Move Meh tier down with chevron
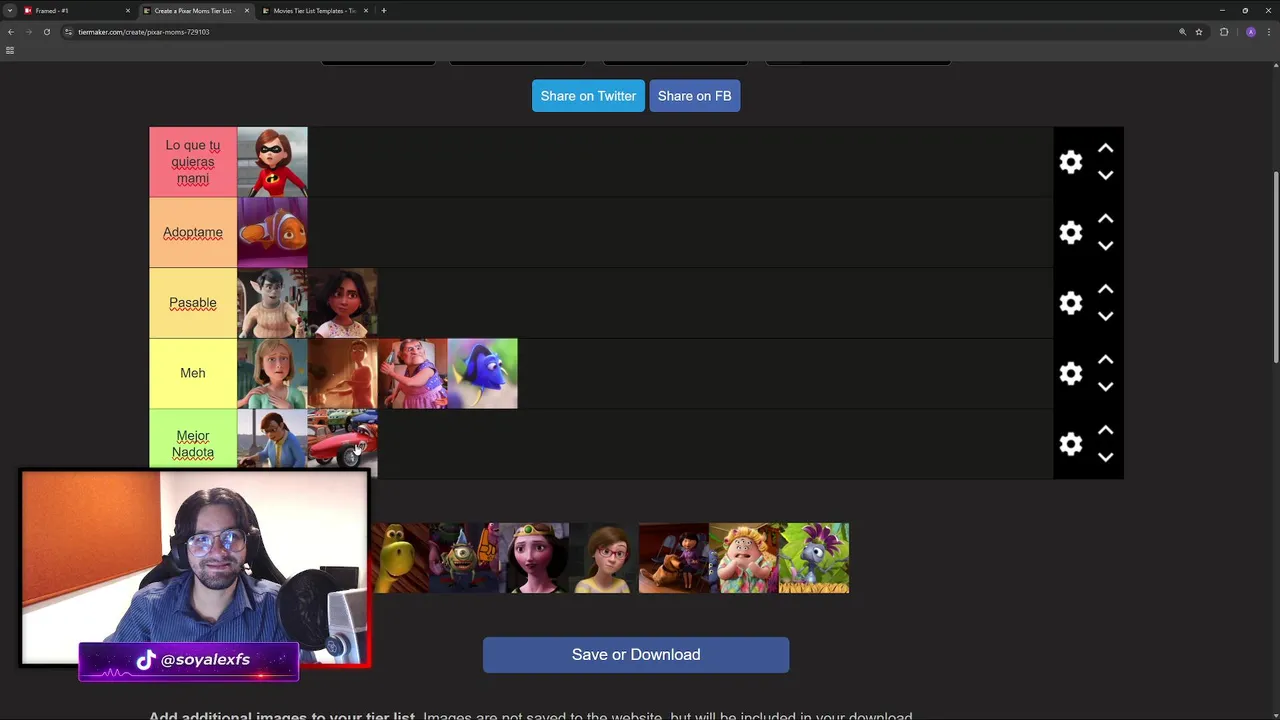Screen dimensions: 1280x720 1105,386
